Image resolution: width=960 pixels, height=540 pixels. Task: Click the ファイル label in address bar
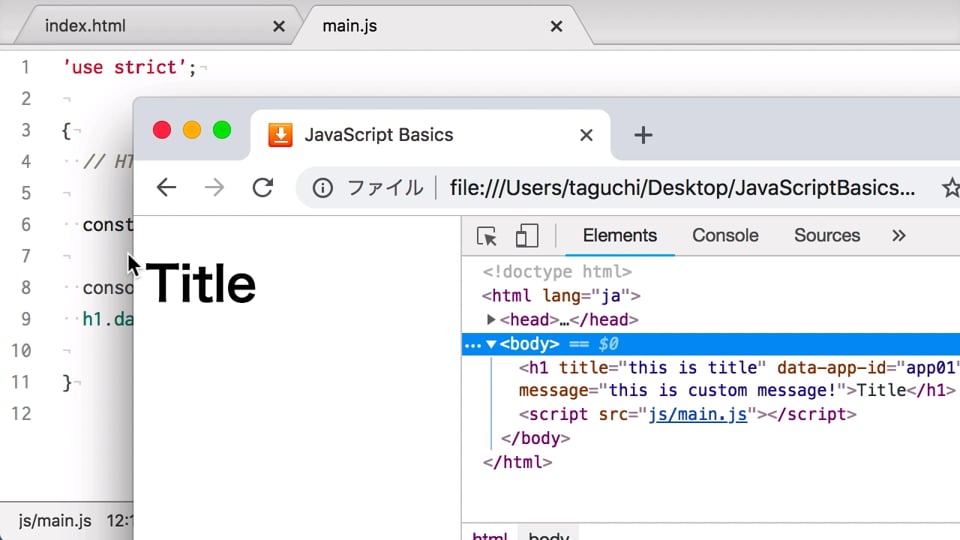click(x=385, y=188)
